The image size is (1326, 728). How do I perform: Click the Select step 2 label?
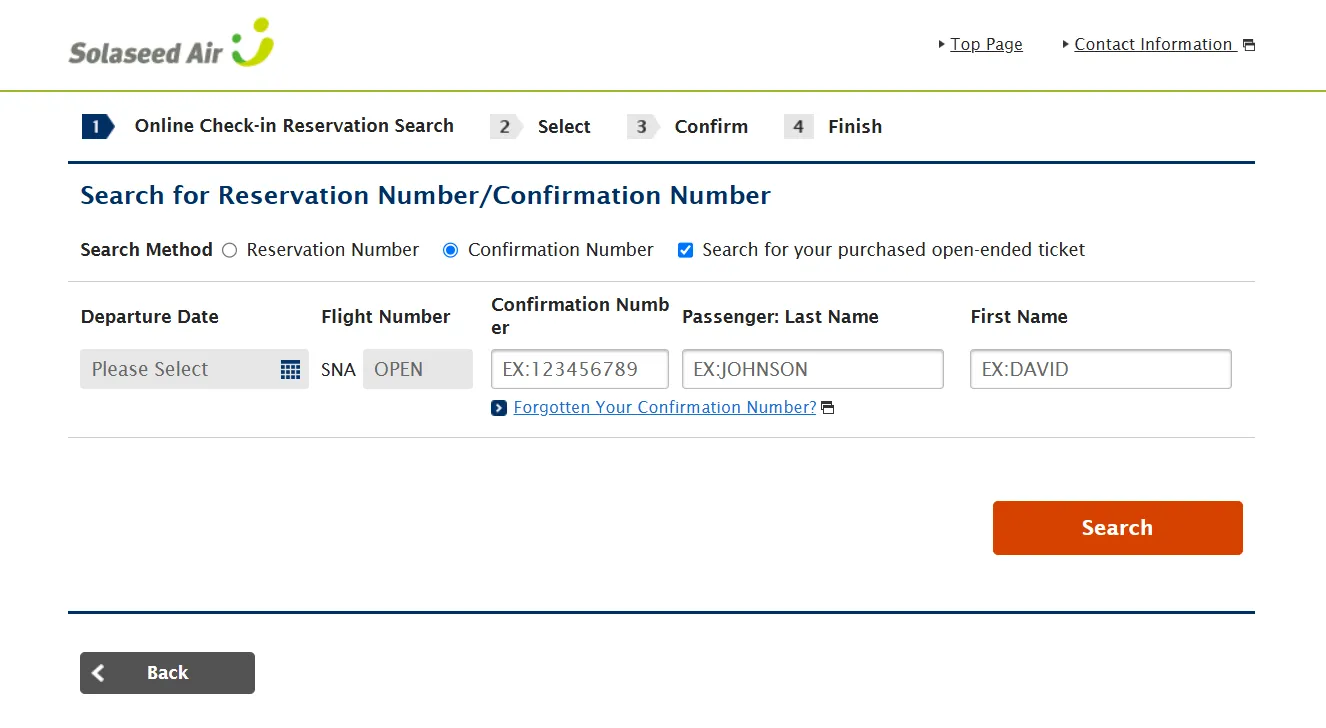pos(564,127)
